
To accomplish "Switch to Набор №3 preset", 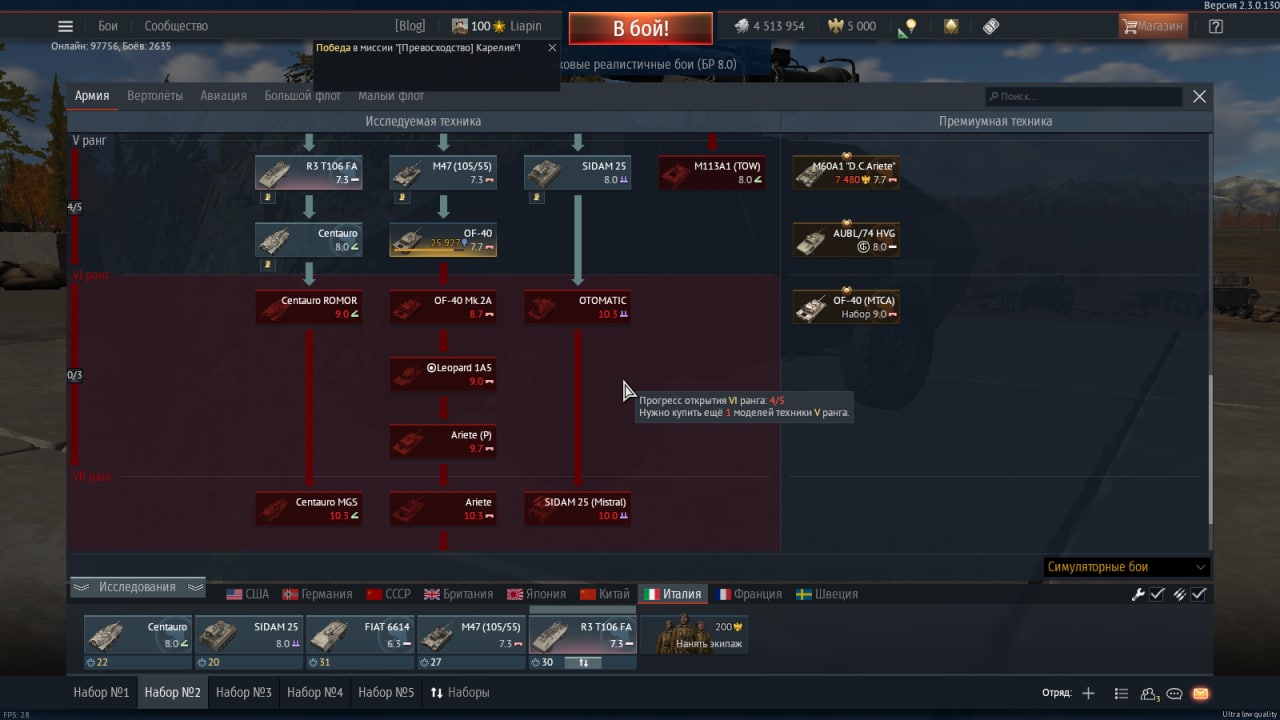I will pos(244,692).
